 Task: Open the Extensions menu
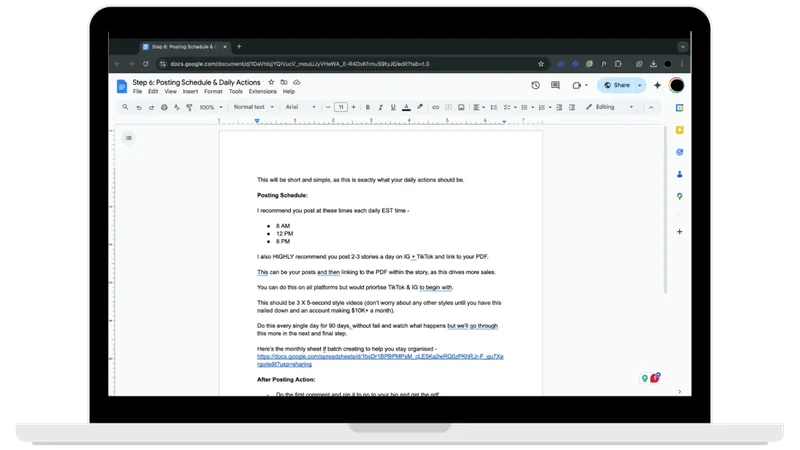point(263,92)
